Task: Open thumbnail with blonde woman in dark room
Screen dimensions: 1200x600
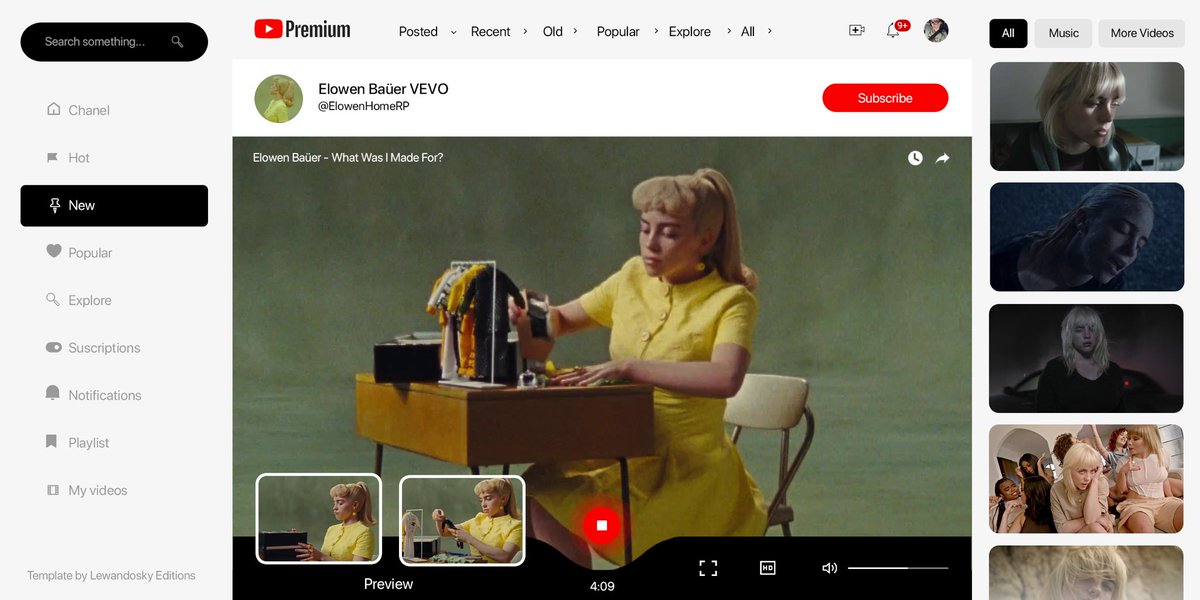Action: [x=1087, y=358]
